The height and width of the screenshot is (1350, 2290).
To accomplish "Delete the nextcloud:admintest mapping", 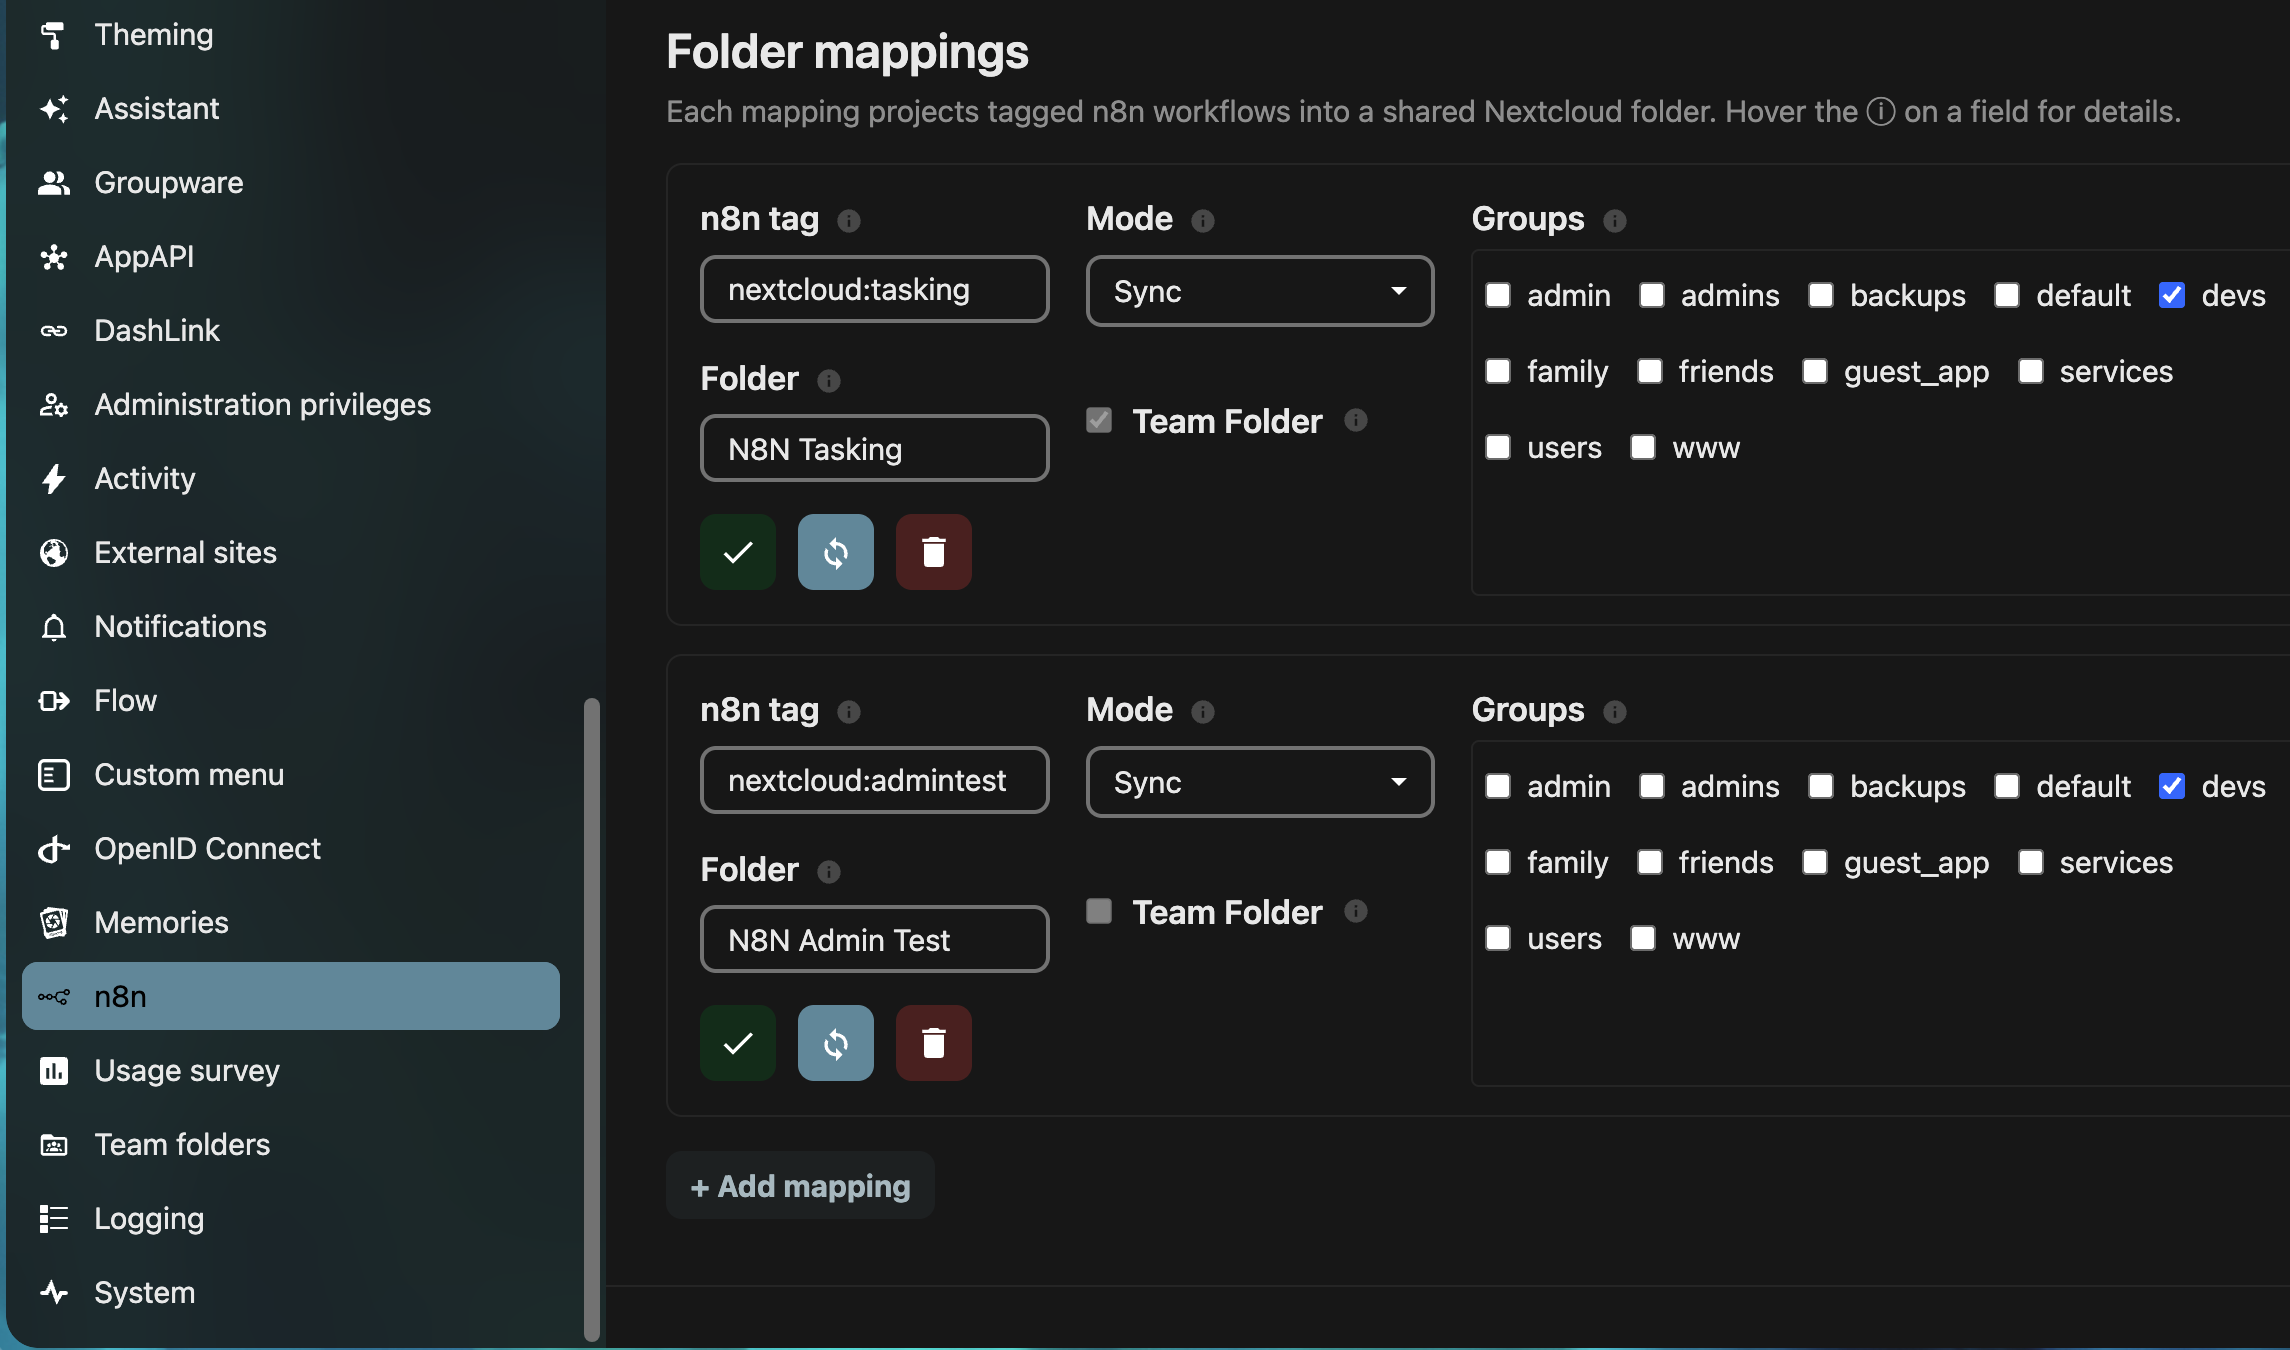I will coord(934,1043).
